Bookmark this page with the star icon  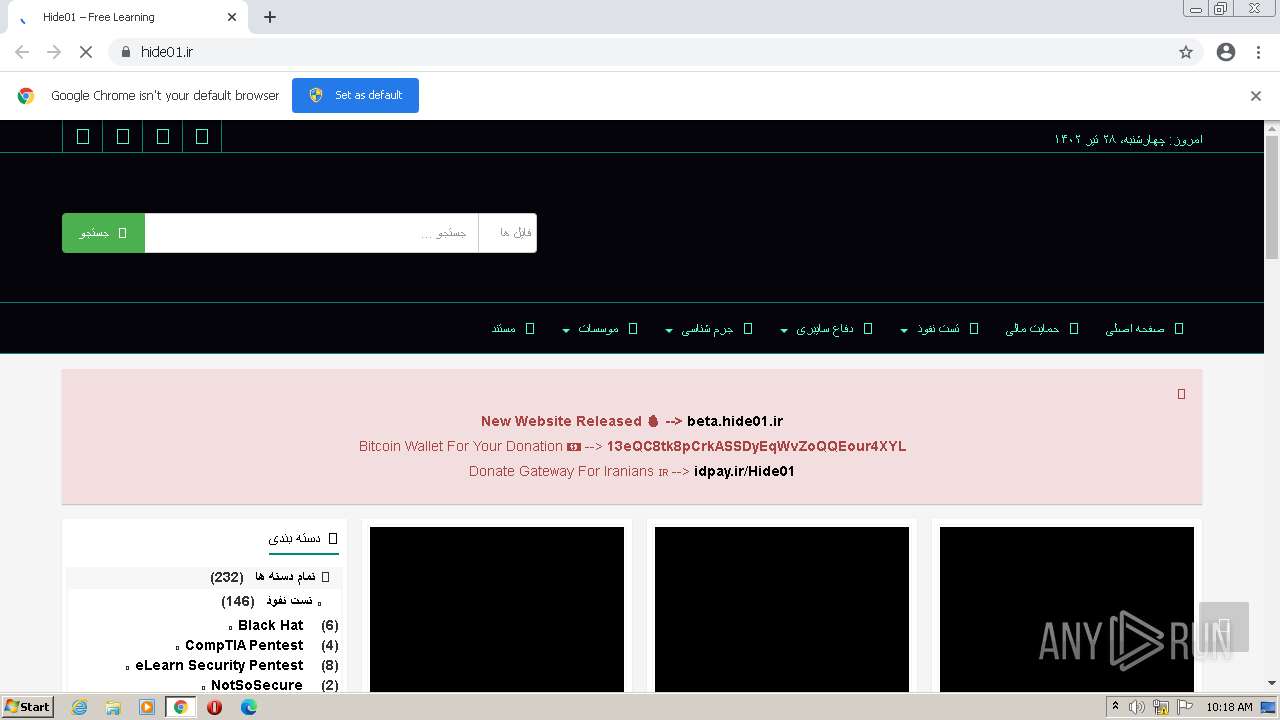click(1186, 52)
